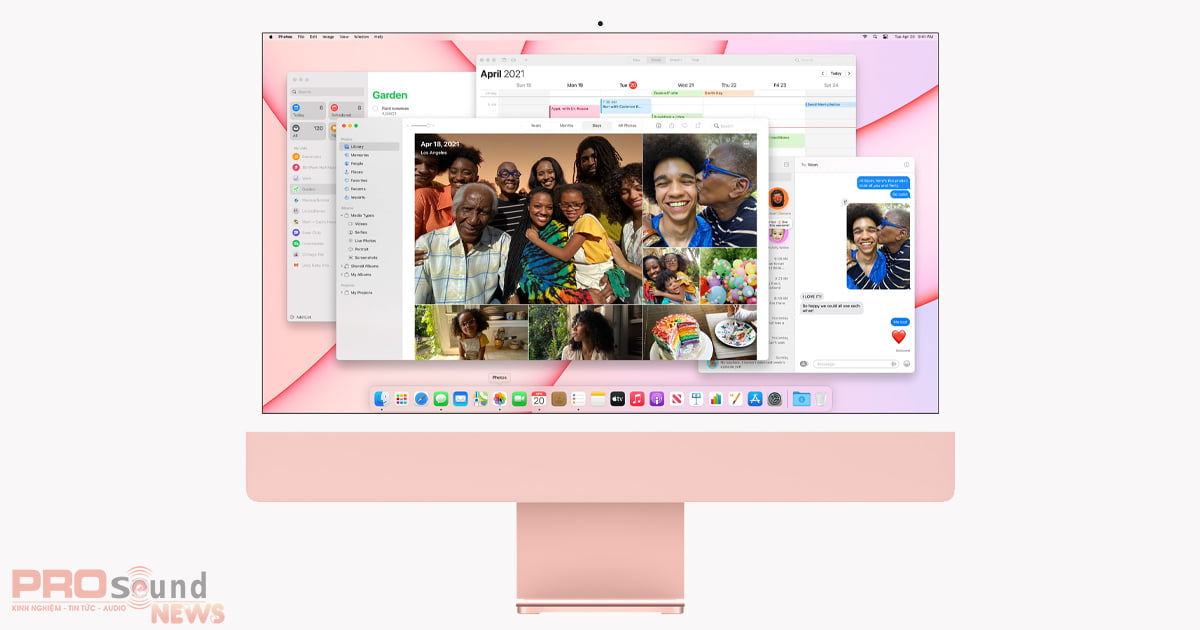The width and height of the screenshot is (1200, 630).
Task: Switch Photos view to Months
Action: (566, 126)
